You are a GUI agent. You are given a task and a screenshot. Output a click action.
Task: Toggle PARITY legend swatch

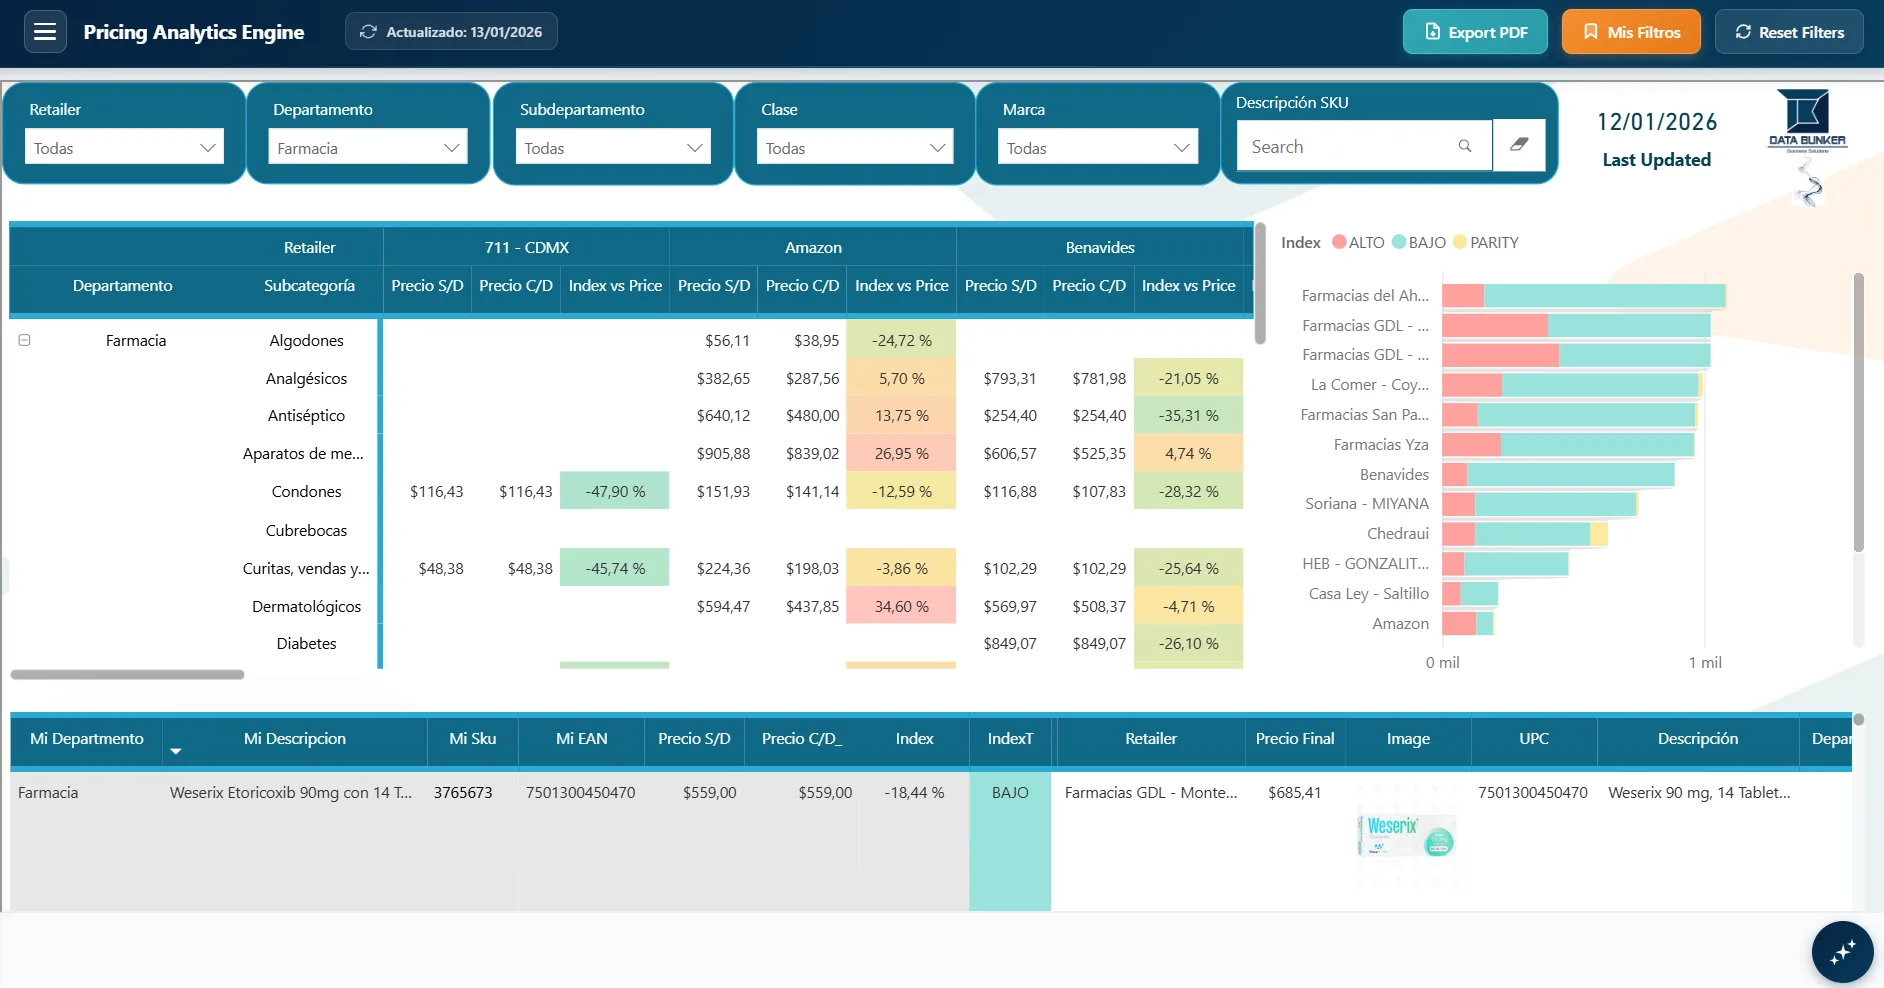coord(1460,242)
